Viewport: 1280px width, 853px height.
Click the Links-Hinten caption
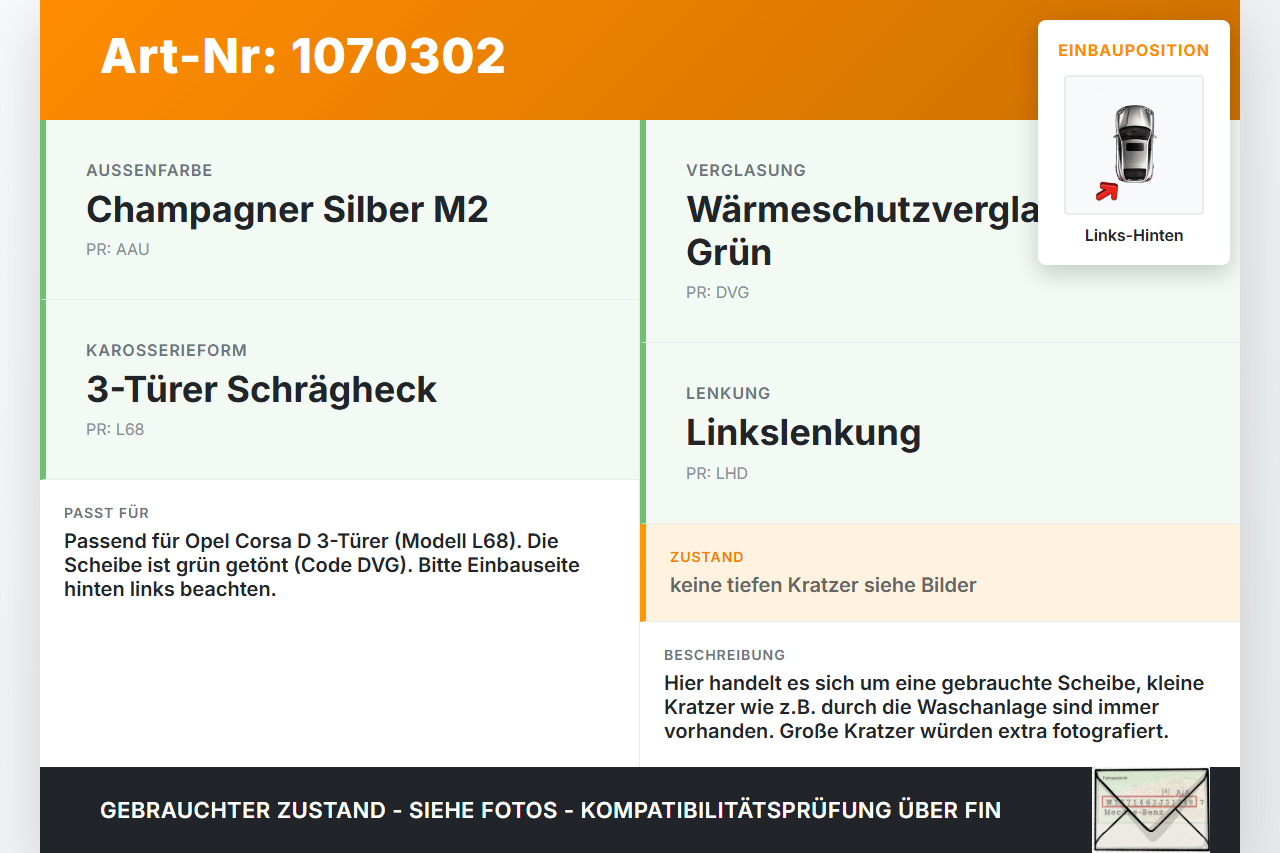[1134, 236]
